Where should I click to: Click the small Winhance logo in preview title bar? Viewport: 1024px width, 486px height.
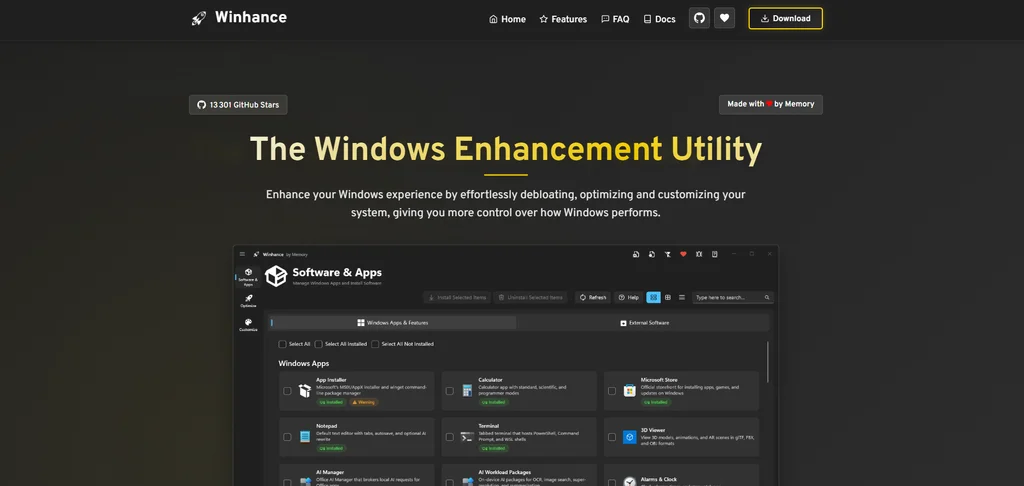click(257, 254)
